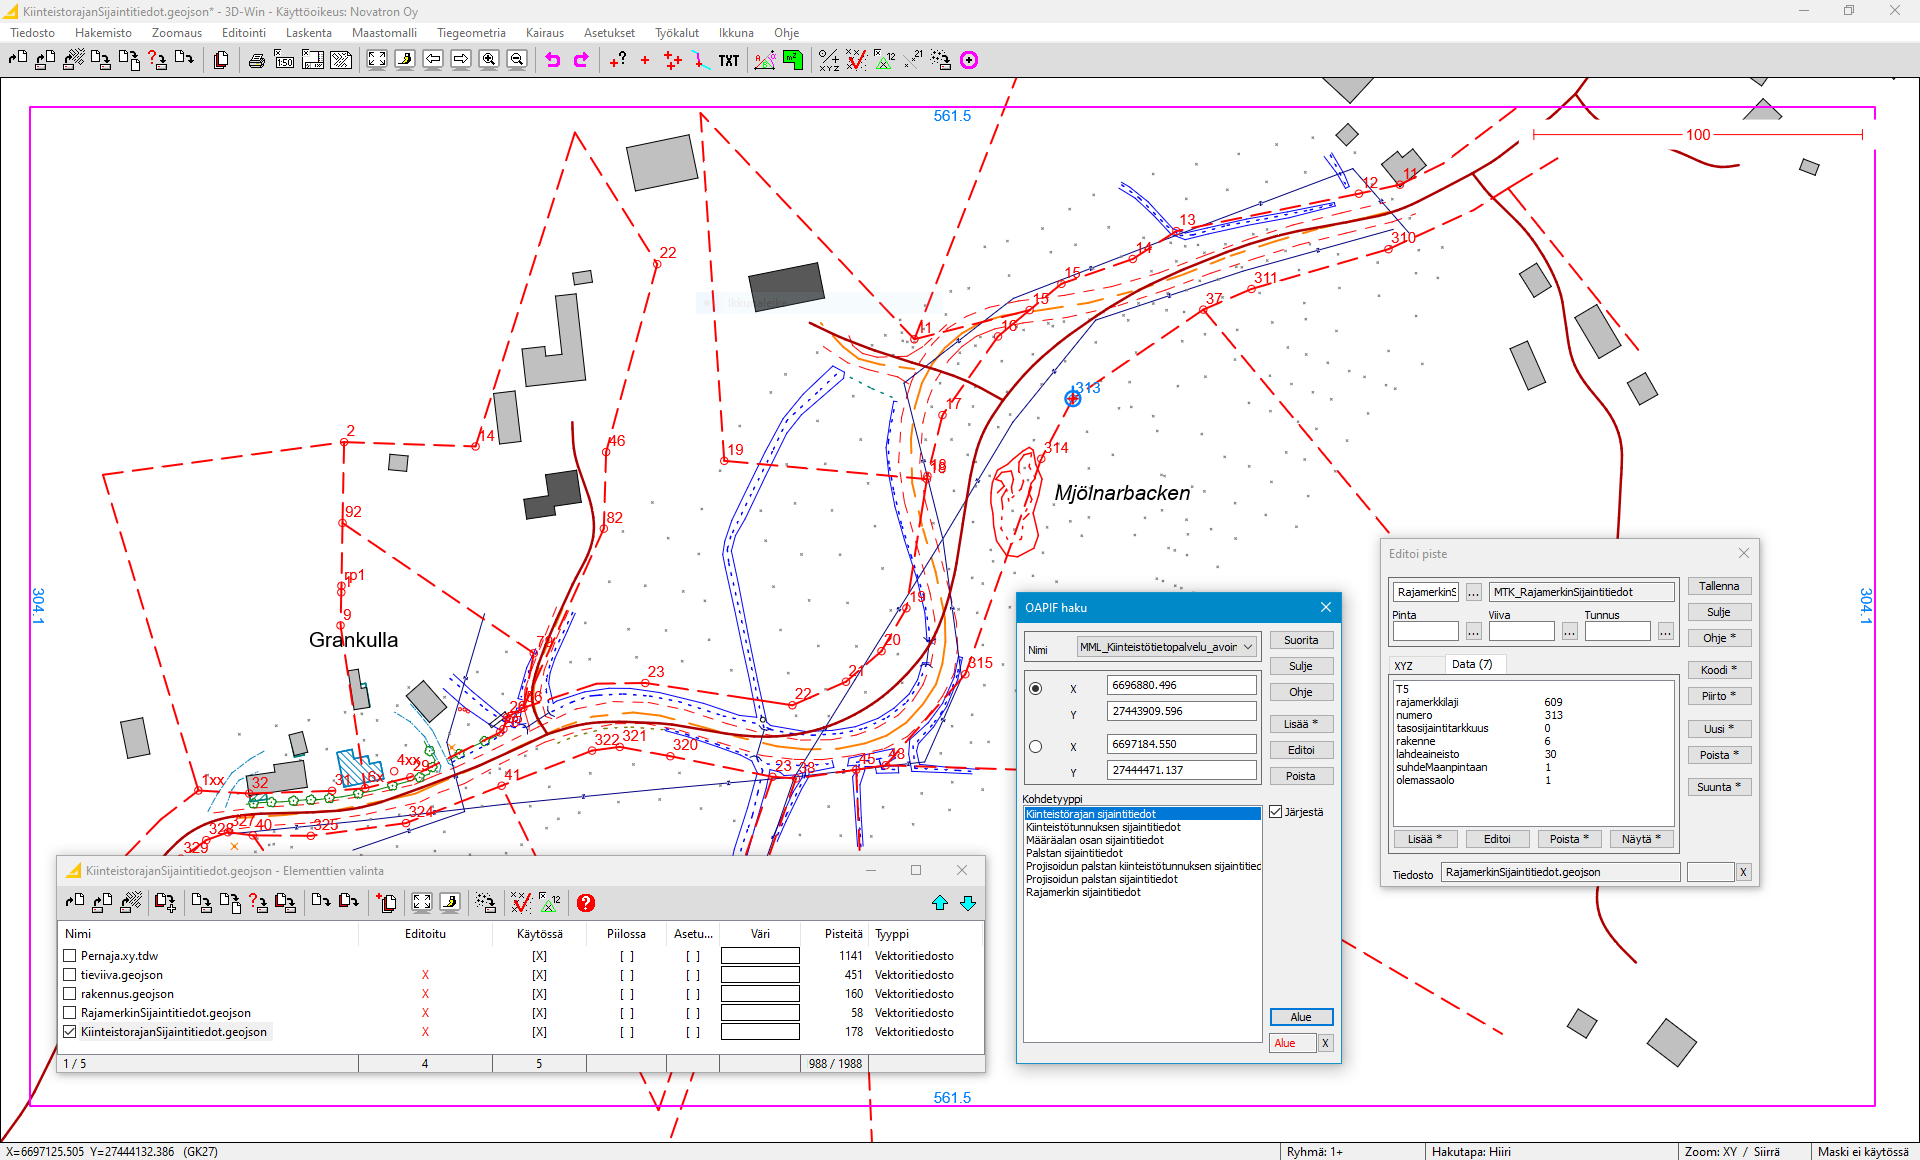Uncheck the Järjestä checkbox
Viewport: 1920px width, 1160px height.
(x=1276, y=812)
